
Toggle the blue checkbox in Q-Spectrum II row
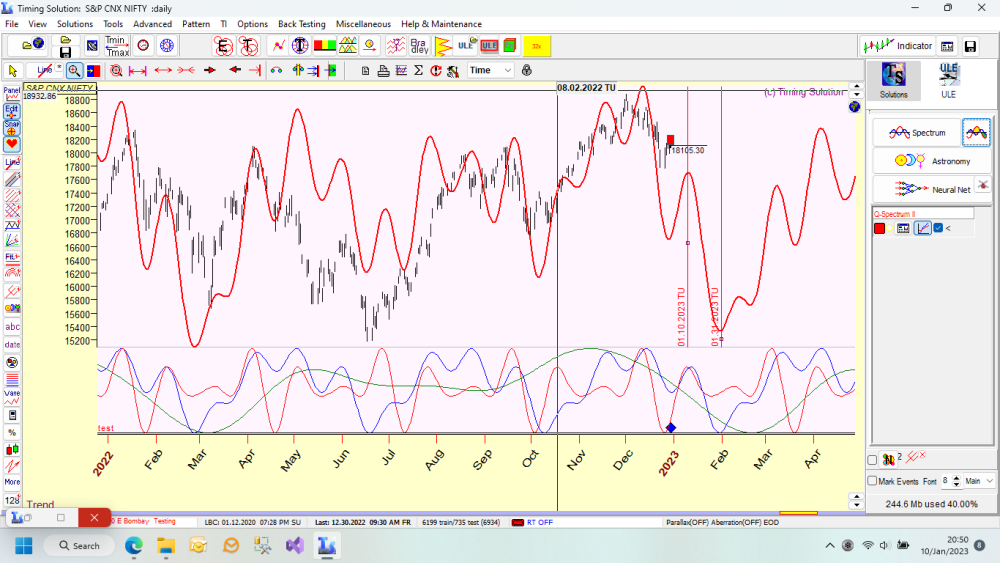pos(938,228)
